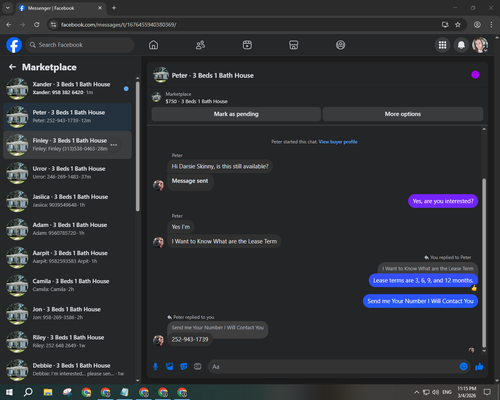This screenshot has width=500, height=400.
Task: Click the purple conversation information icon
Action: (475, 75)
